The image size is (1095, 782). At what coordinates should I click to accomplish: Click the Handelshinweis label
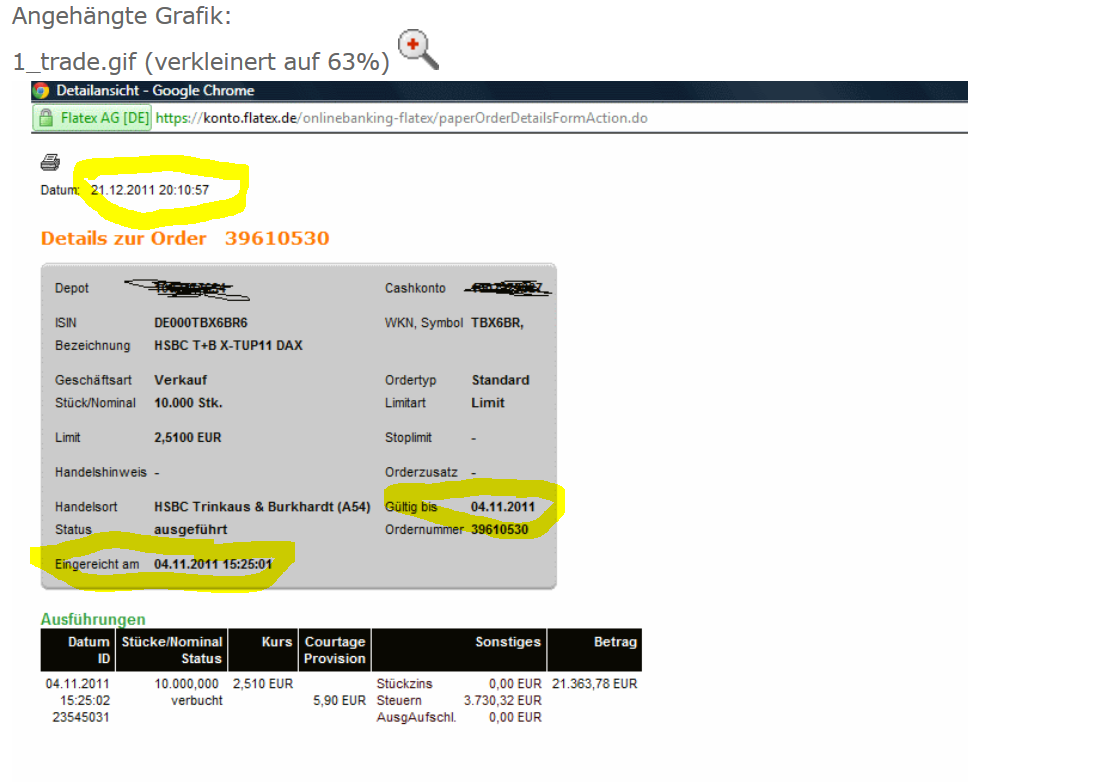(x=101, y=473)
